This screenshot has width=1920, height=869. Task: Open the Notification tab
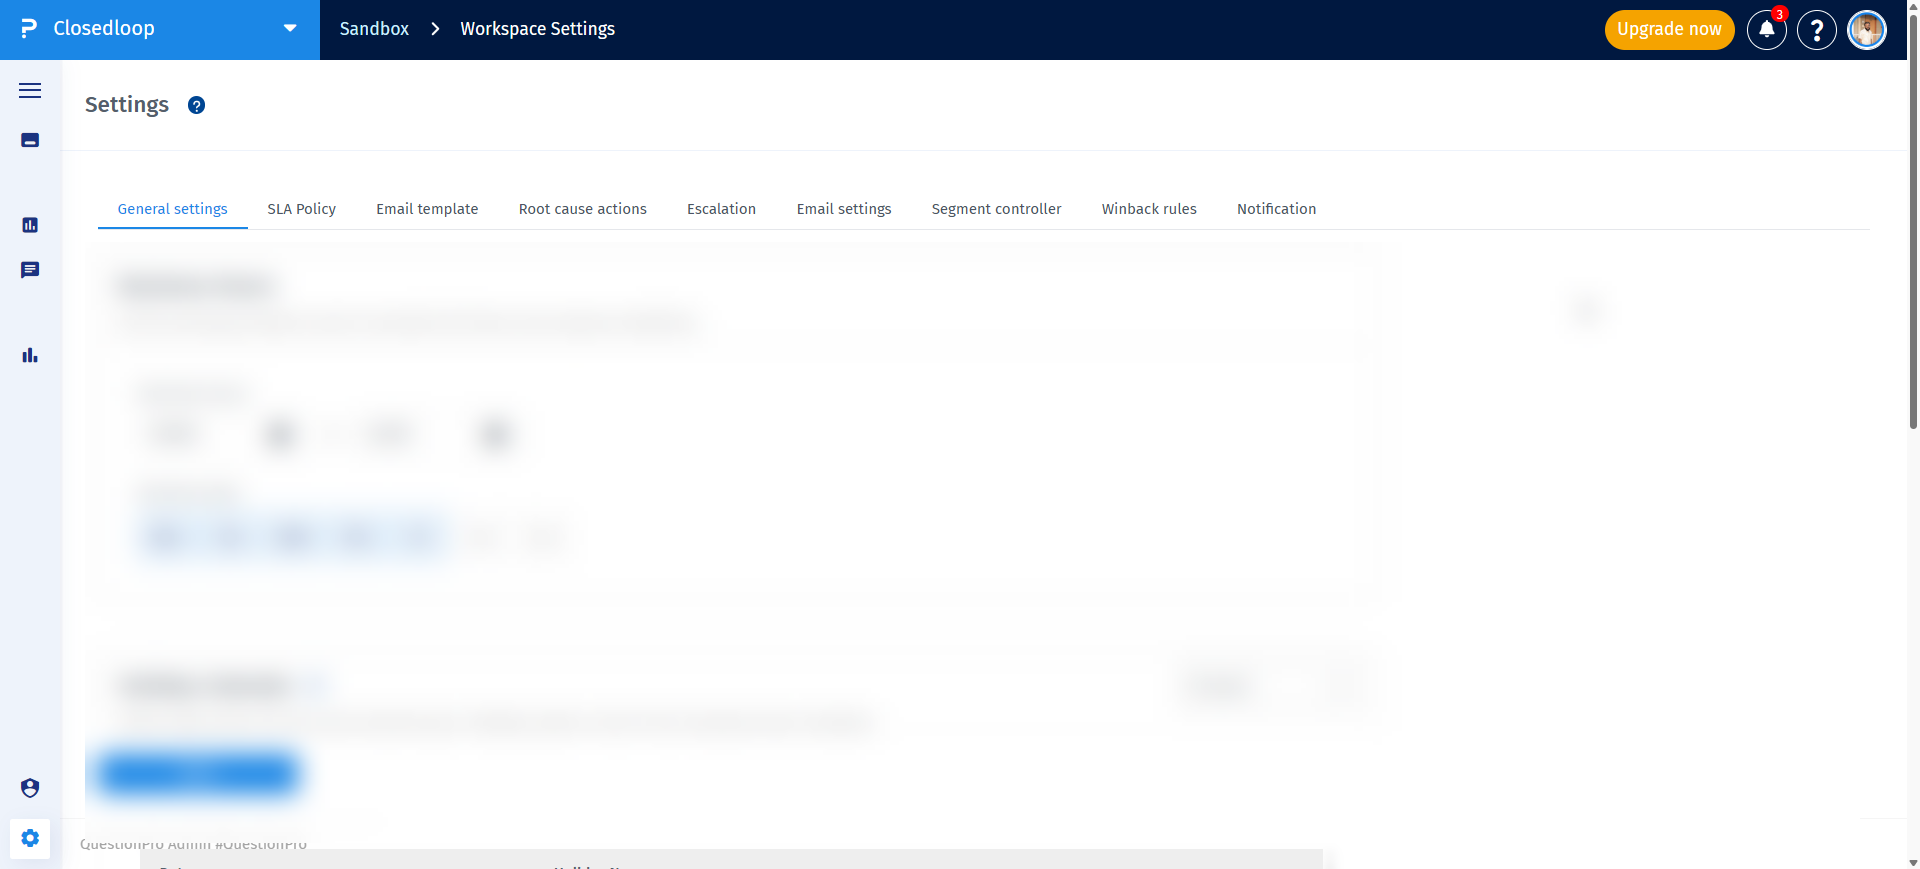pos(1276,209)
